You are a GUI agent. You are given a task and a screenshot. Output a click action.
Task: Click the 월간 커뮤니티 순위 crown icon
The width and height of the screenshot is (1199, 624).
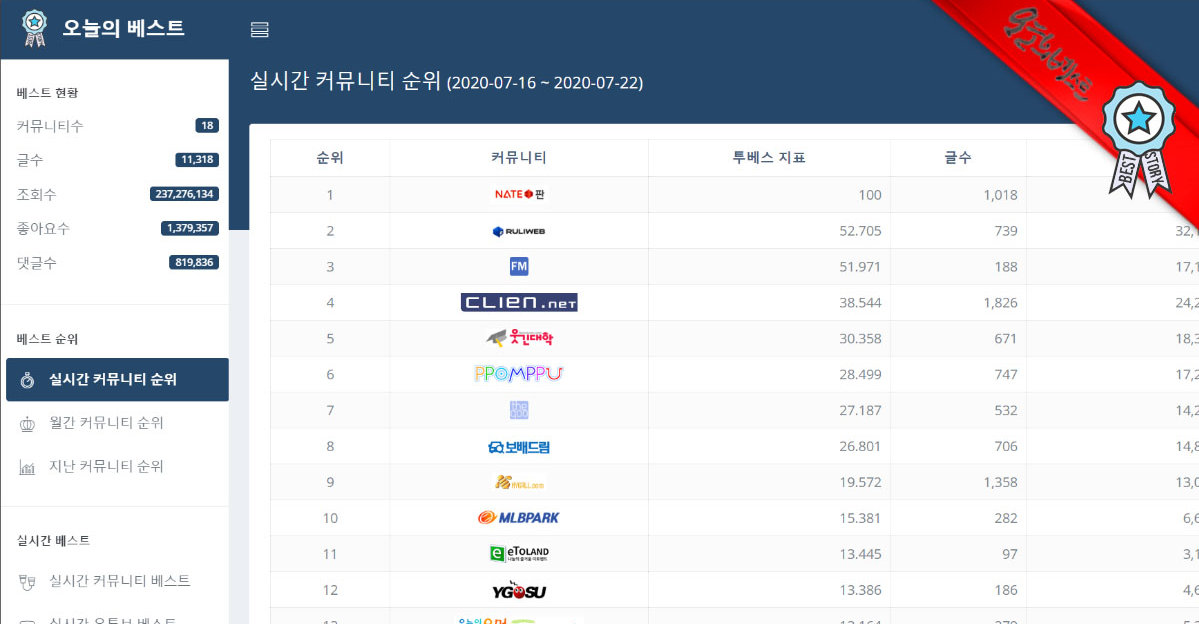[x=28, y=424]
